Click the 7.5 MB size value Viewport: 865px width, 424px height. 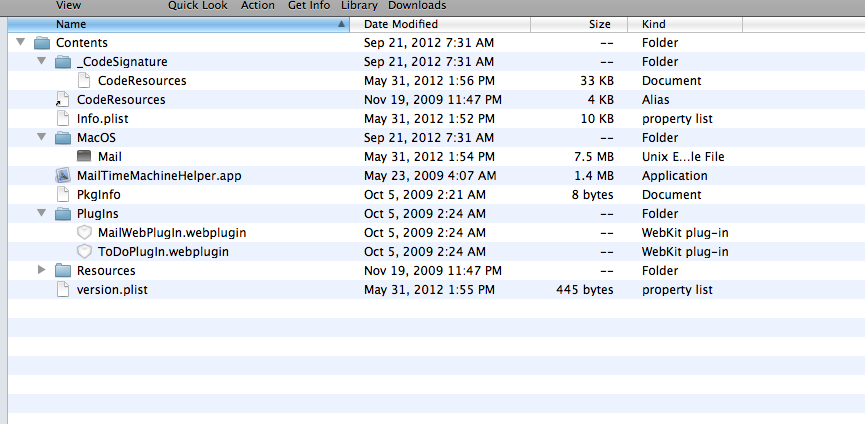tap(594, 157)
